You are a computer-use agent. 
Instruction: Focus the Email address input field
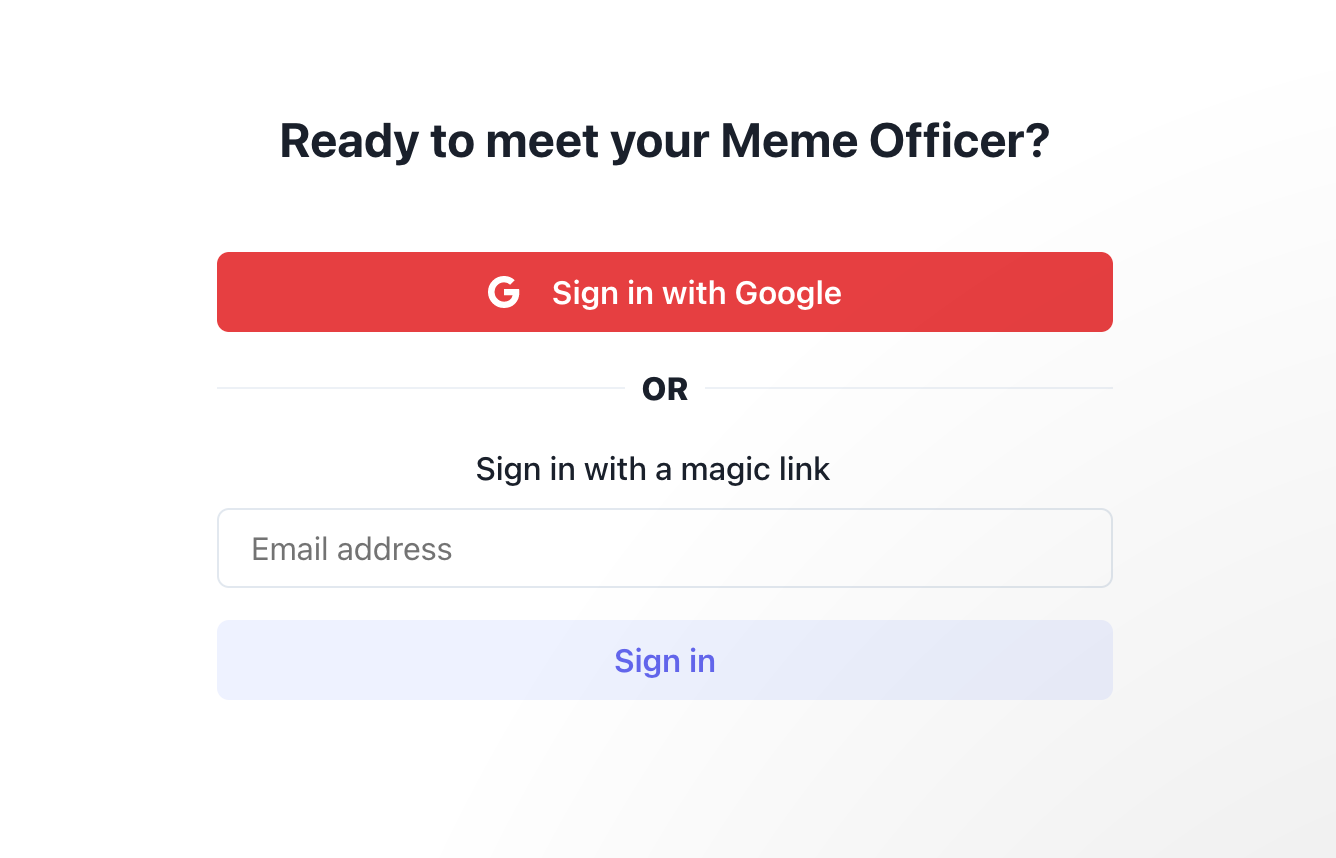pyautogui.click(x=664, y=548)
